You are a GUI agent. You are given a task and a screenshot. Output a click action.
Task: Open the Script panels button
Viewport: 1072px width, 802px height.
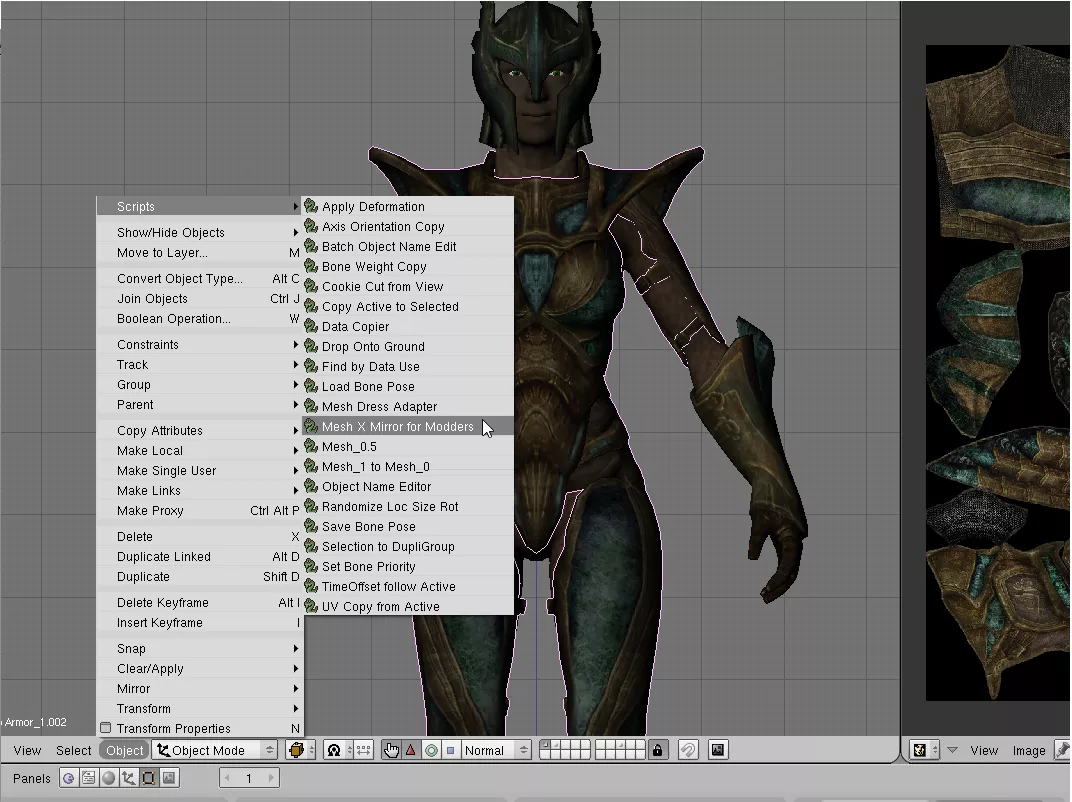(88, 778)
